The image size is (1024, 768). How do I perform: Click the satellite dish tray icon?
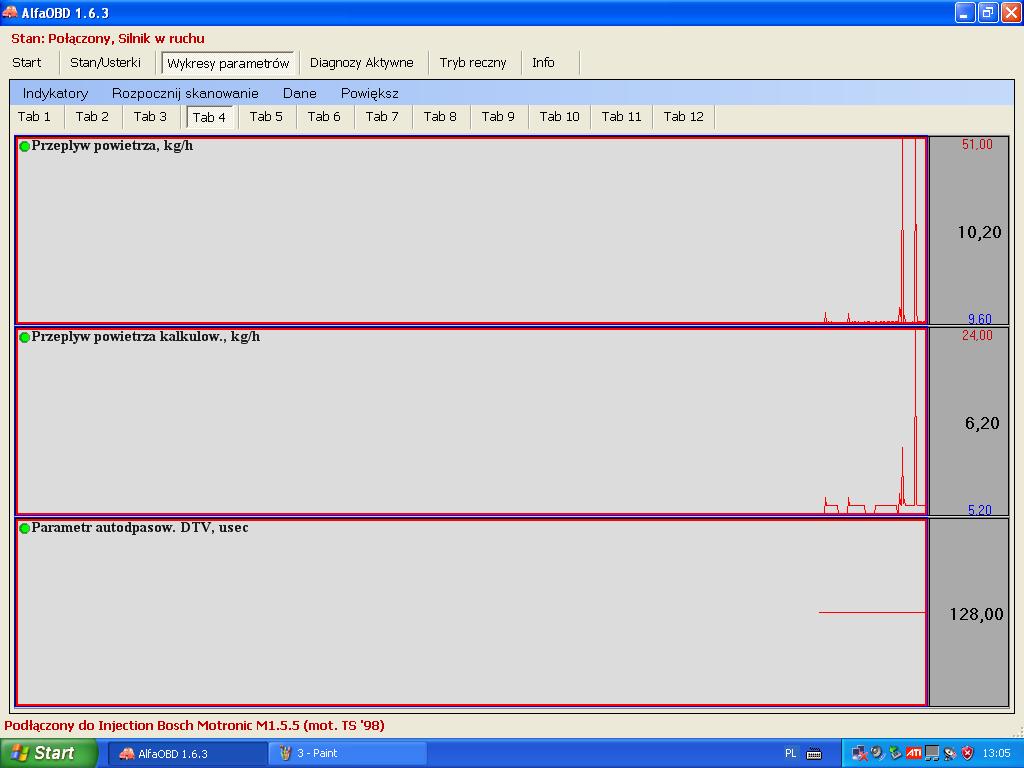(950, 754)
